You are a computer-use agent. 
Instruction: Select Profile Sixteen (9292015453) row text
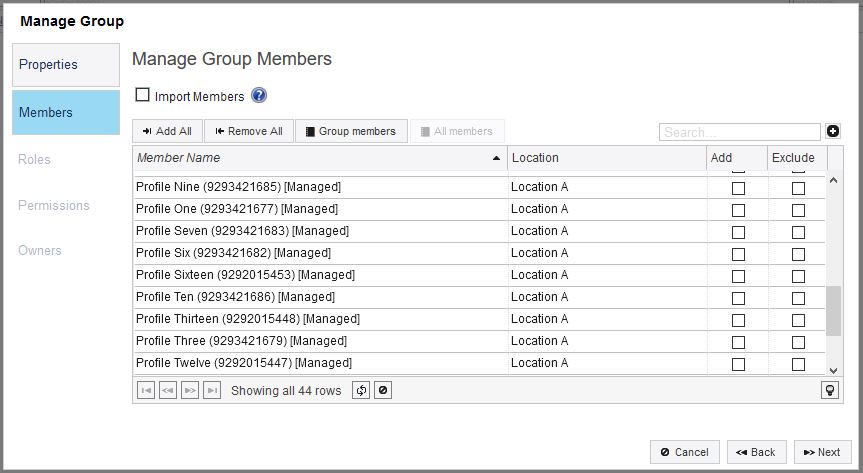[245, 275]
